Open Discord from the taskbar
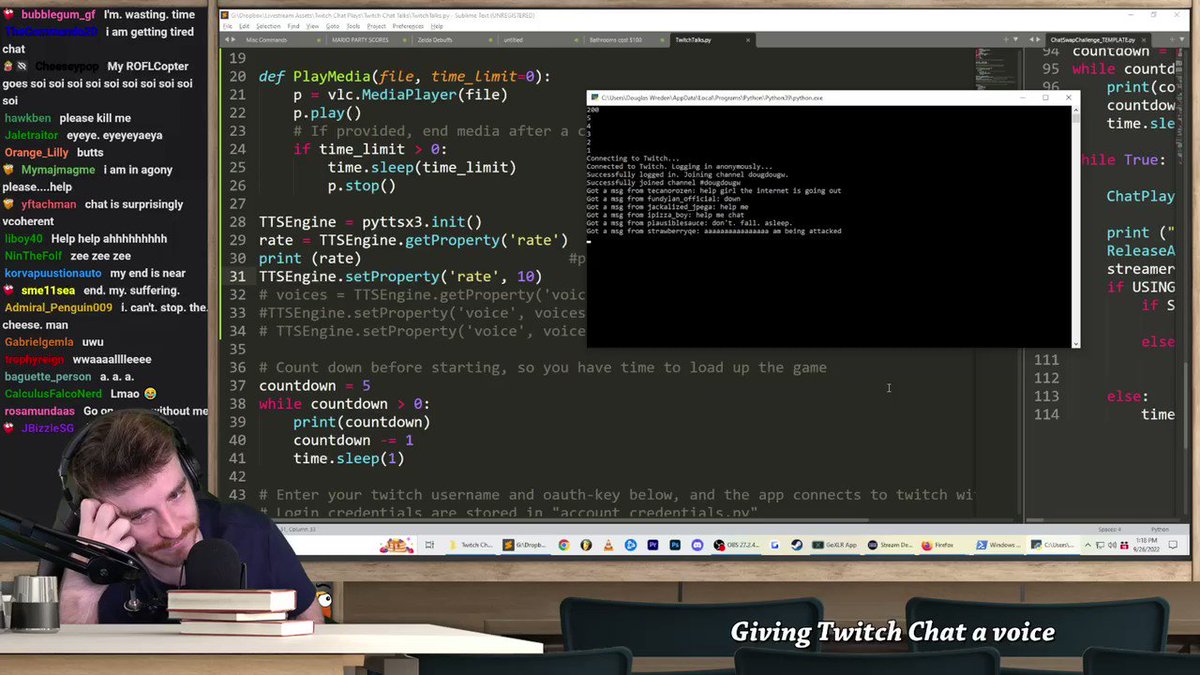1200x675 pixels. click(x=697, y=545)
